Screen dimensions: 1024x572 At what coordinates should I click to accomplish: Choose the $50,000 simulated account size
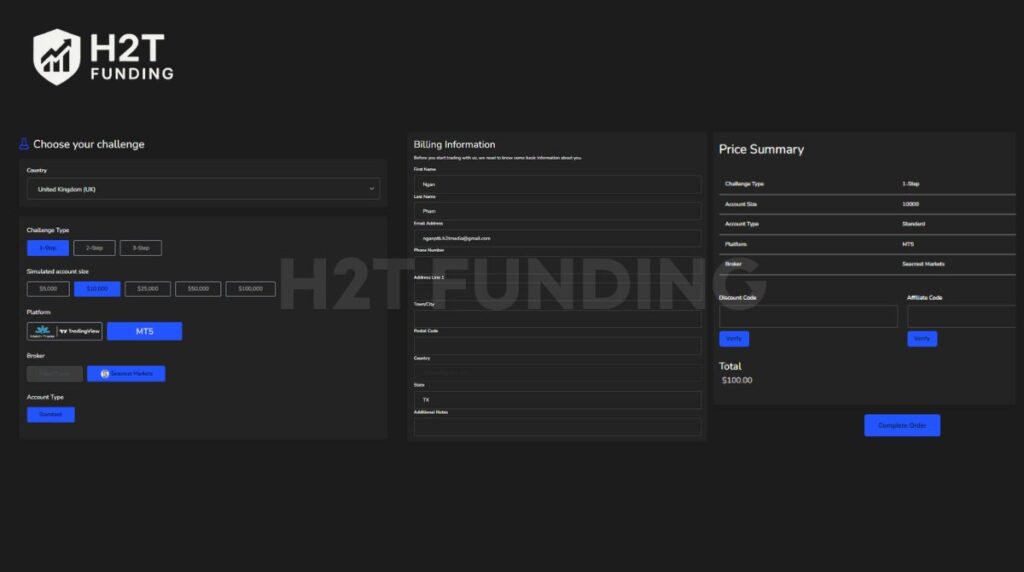[x=198, y=289]
